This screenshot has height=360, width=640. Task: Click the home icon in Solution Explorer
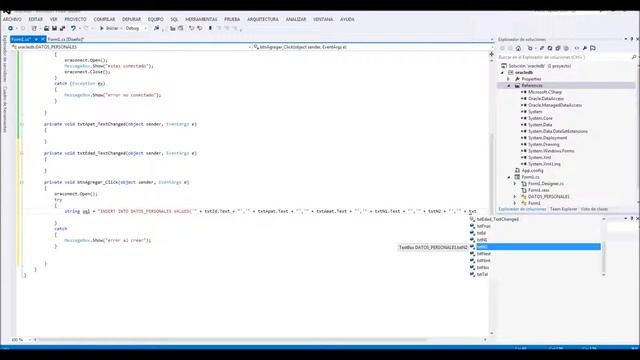coord(518,48)
